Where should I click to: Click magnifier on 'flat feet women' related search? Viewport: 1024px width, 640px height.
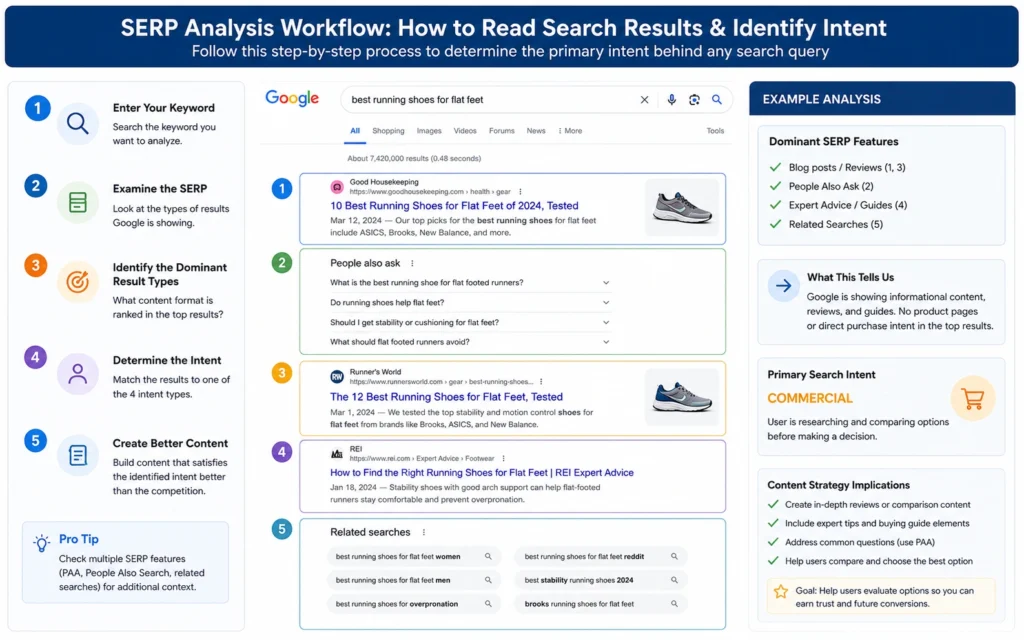488,557
